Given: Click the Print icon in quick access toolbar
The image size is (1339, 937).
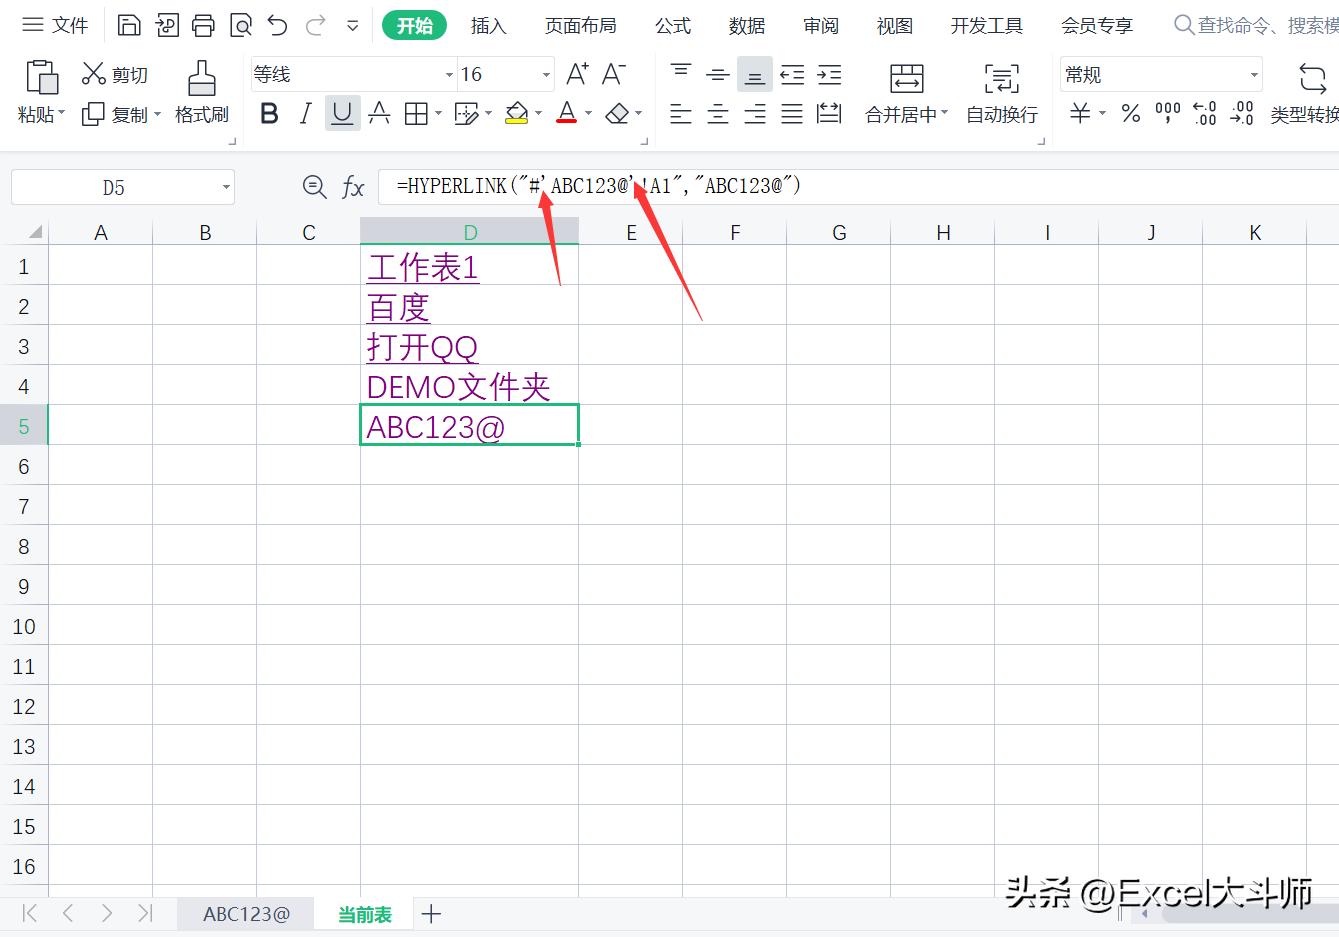Looking at the screenshot, I should (203, 25).
